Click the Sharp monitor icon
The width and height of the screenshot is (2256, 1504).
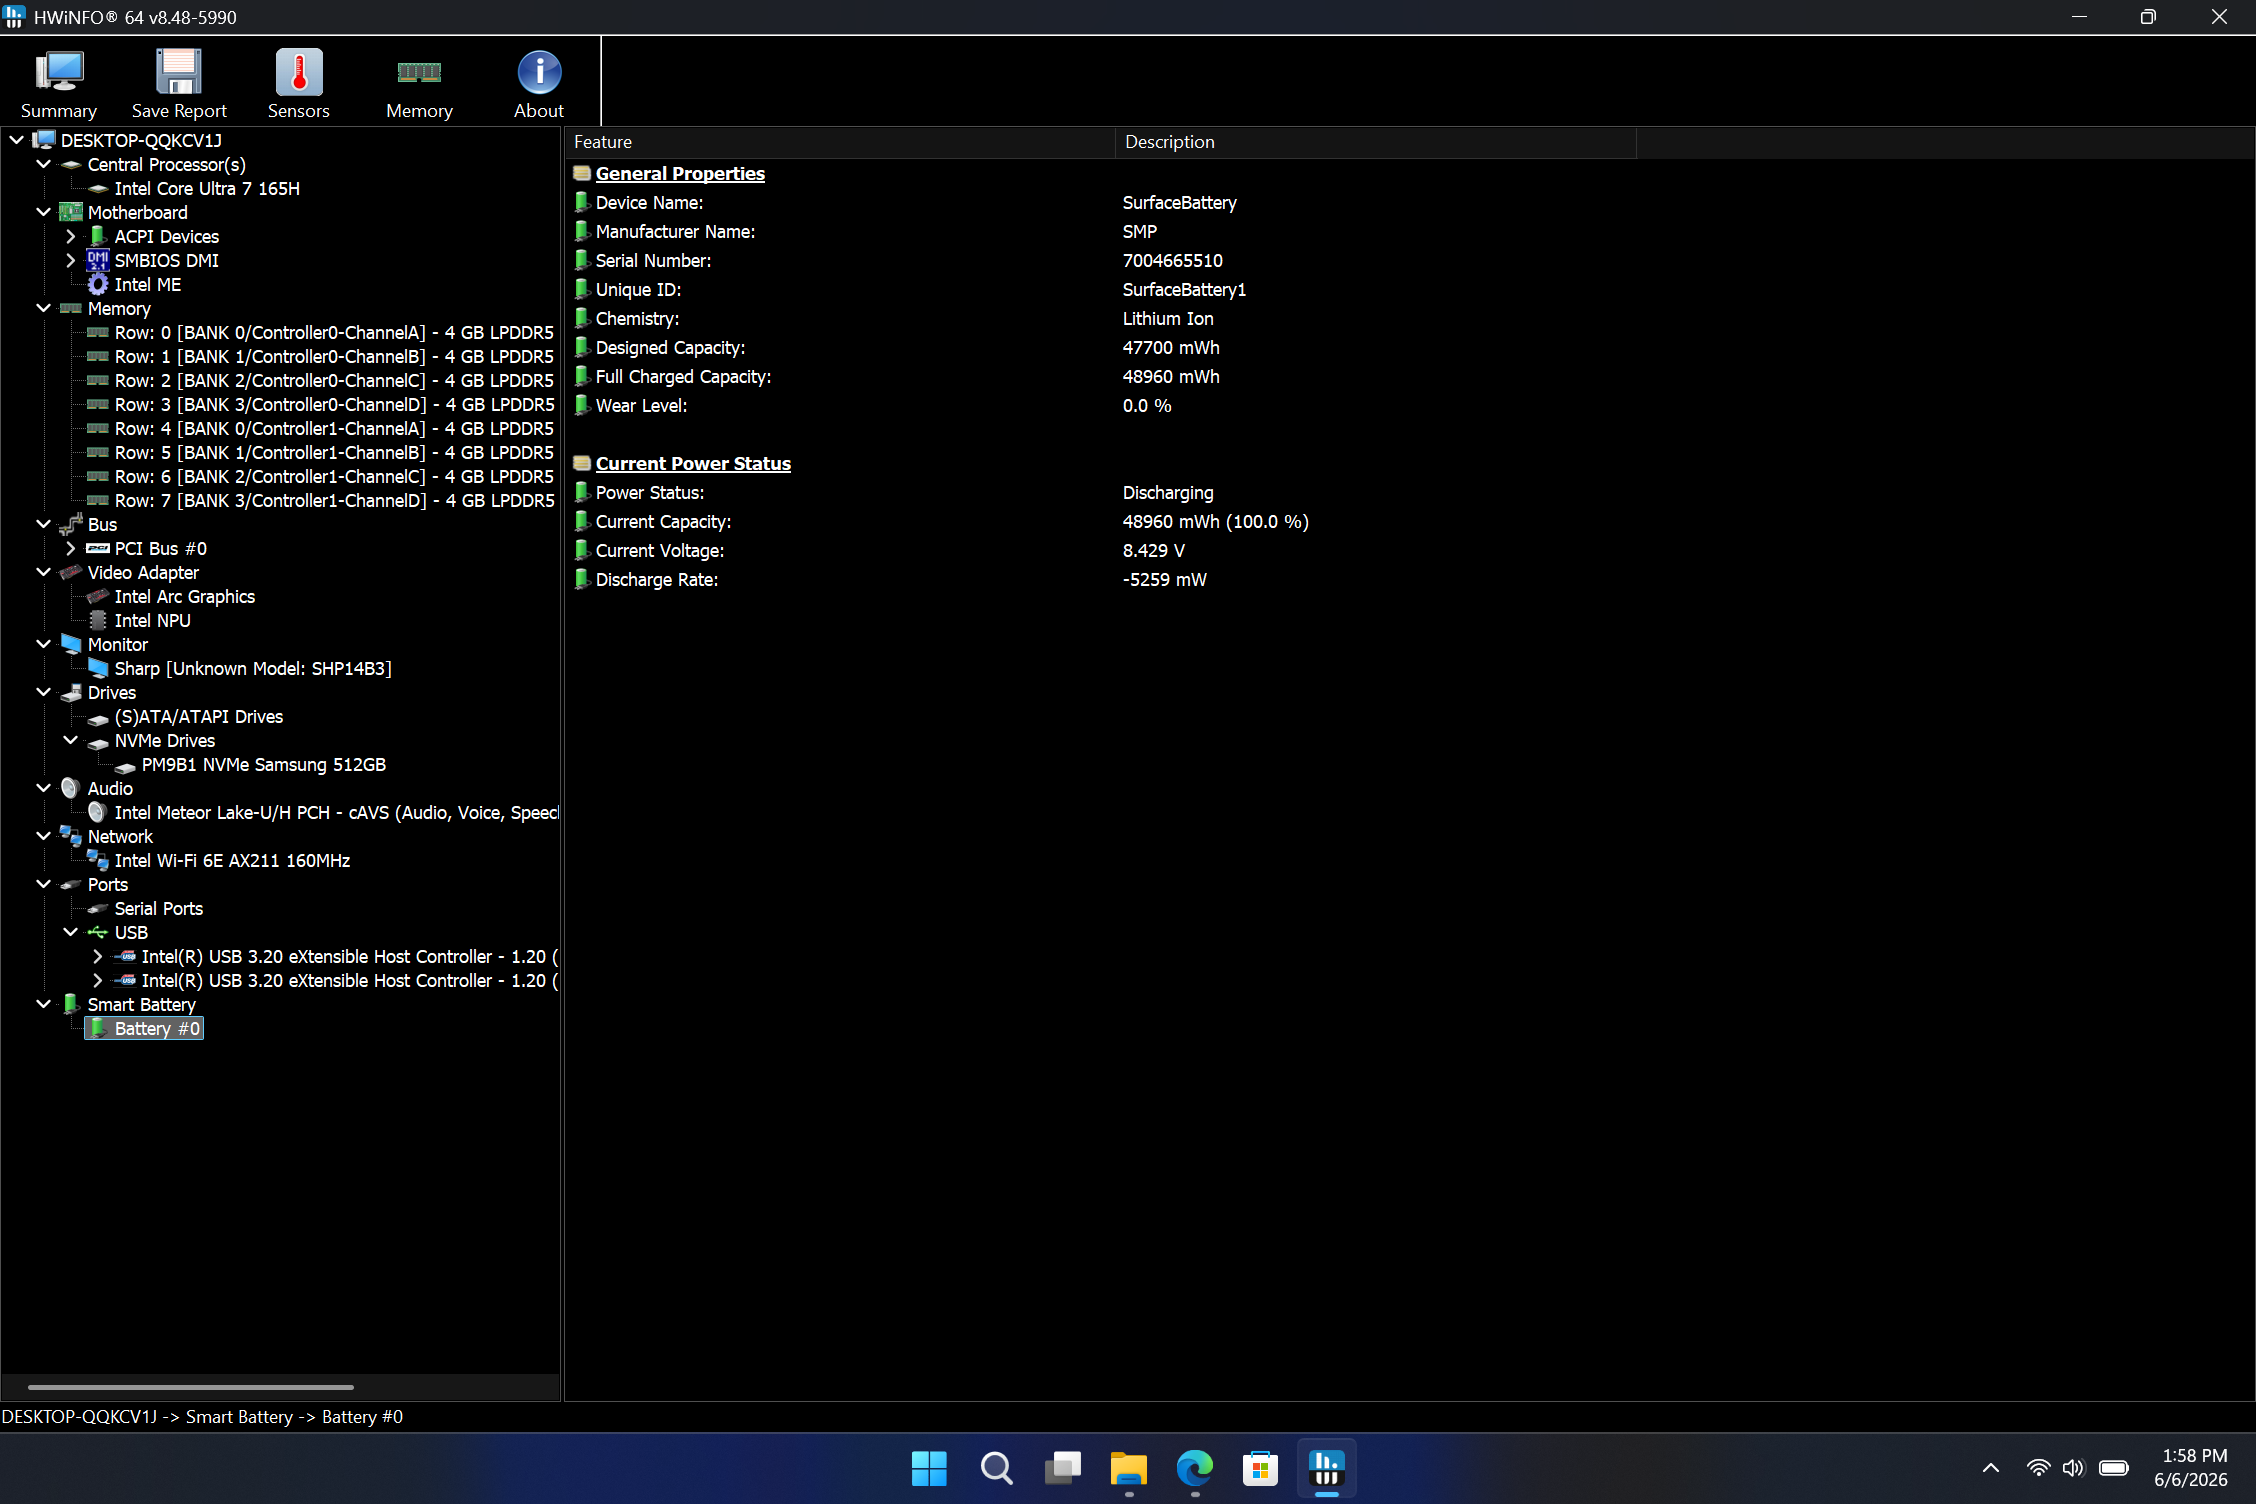98,668
